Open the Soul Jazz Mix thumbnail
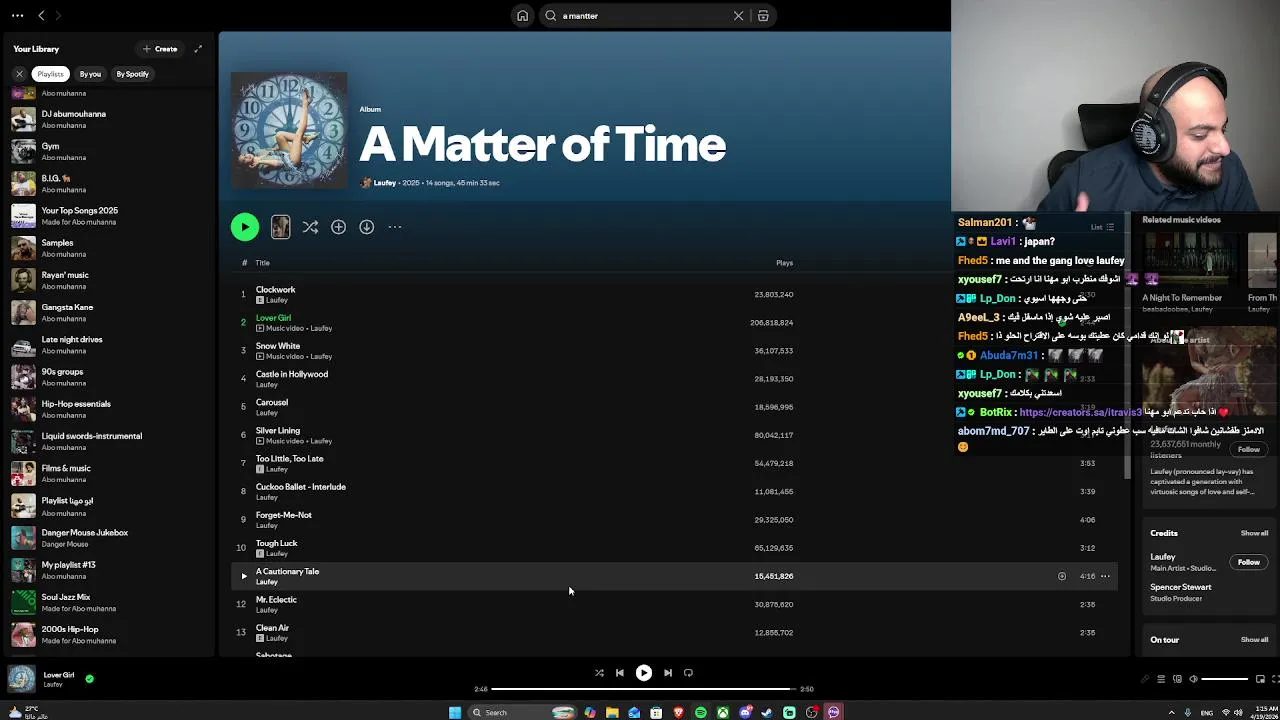This screenshot has height=720, width=1280. click(x=23, y=602)
